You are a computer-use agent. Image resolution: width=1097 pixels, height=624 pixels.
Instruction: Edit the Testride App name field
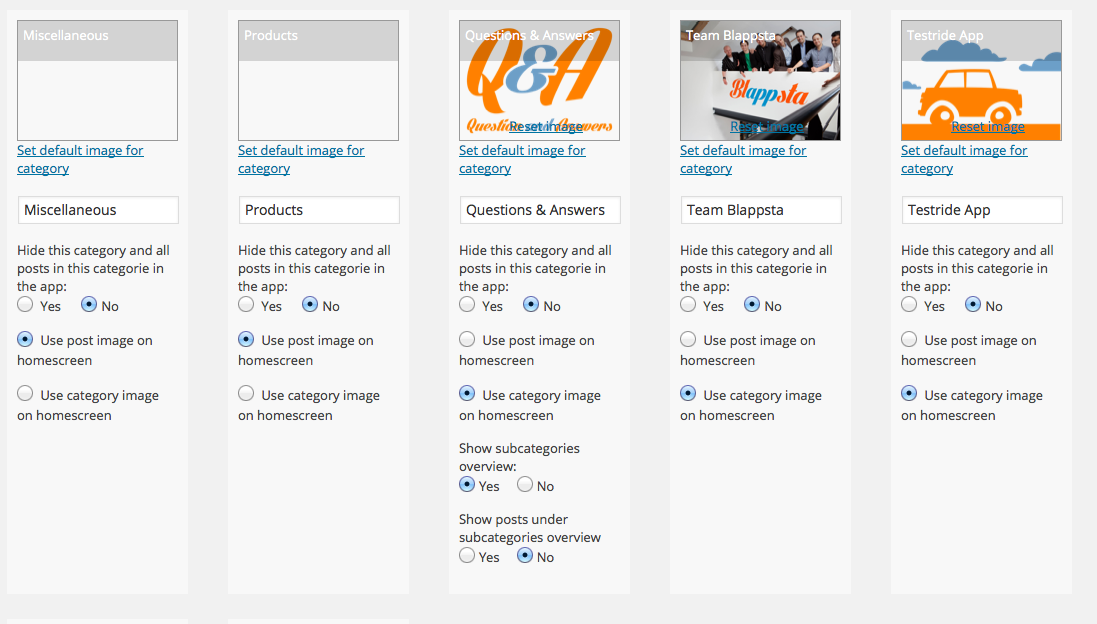point(982,210)
